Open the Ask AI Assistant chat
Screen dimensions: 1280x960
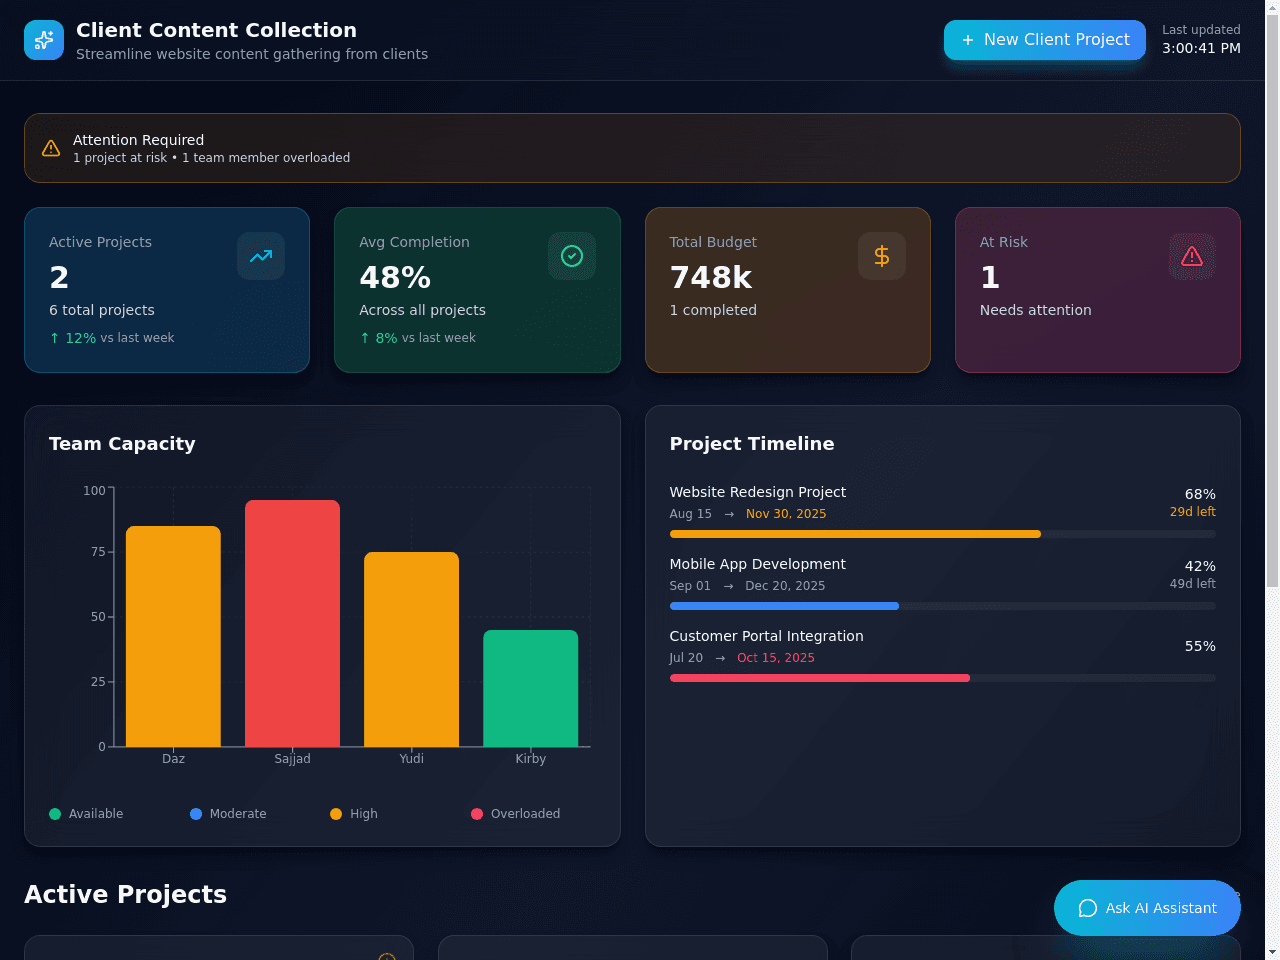coord(1147,908)
